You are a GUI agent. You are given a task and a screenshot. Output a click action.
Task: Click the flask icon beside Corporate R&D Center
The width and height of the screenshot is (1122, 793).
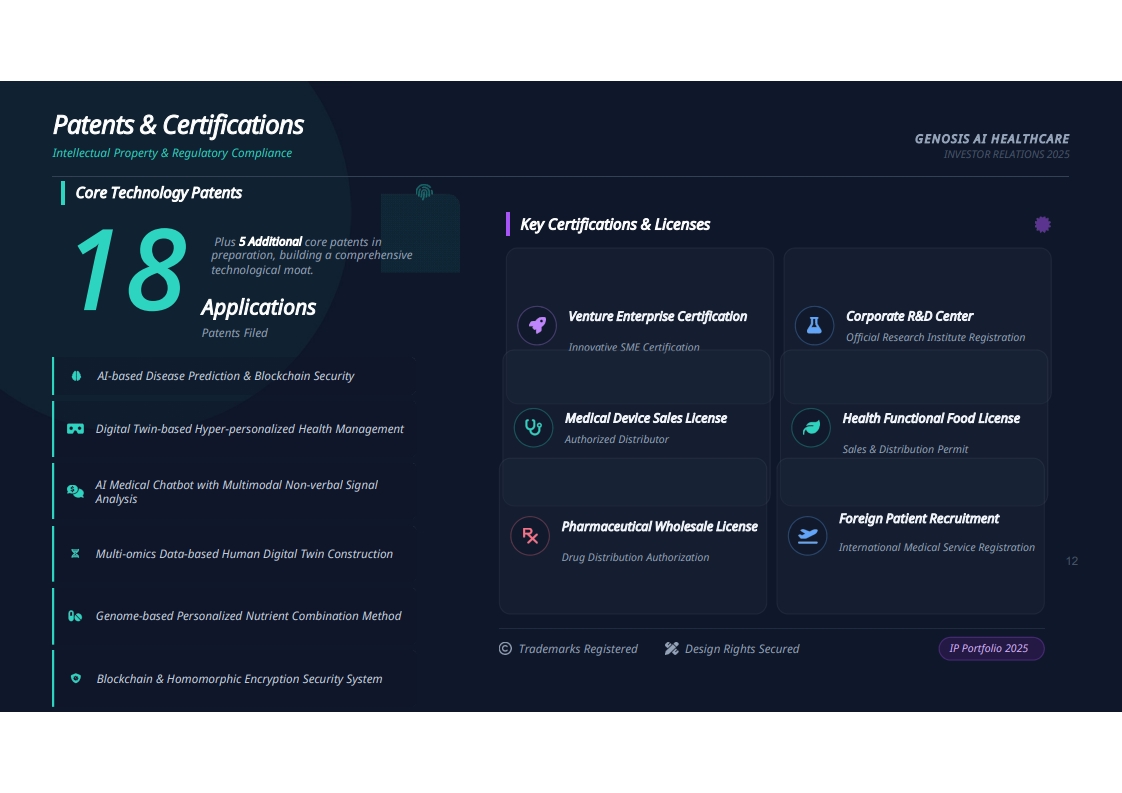click(814, 326)
